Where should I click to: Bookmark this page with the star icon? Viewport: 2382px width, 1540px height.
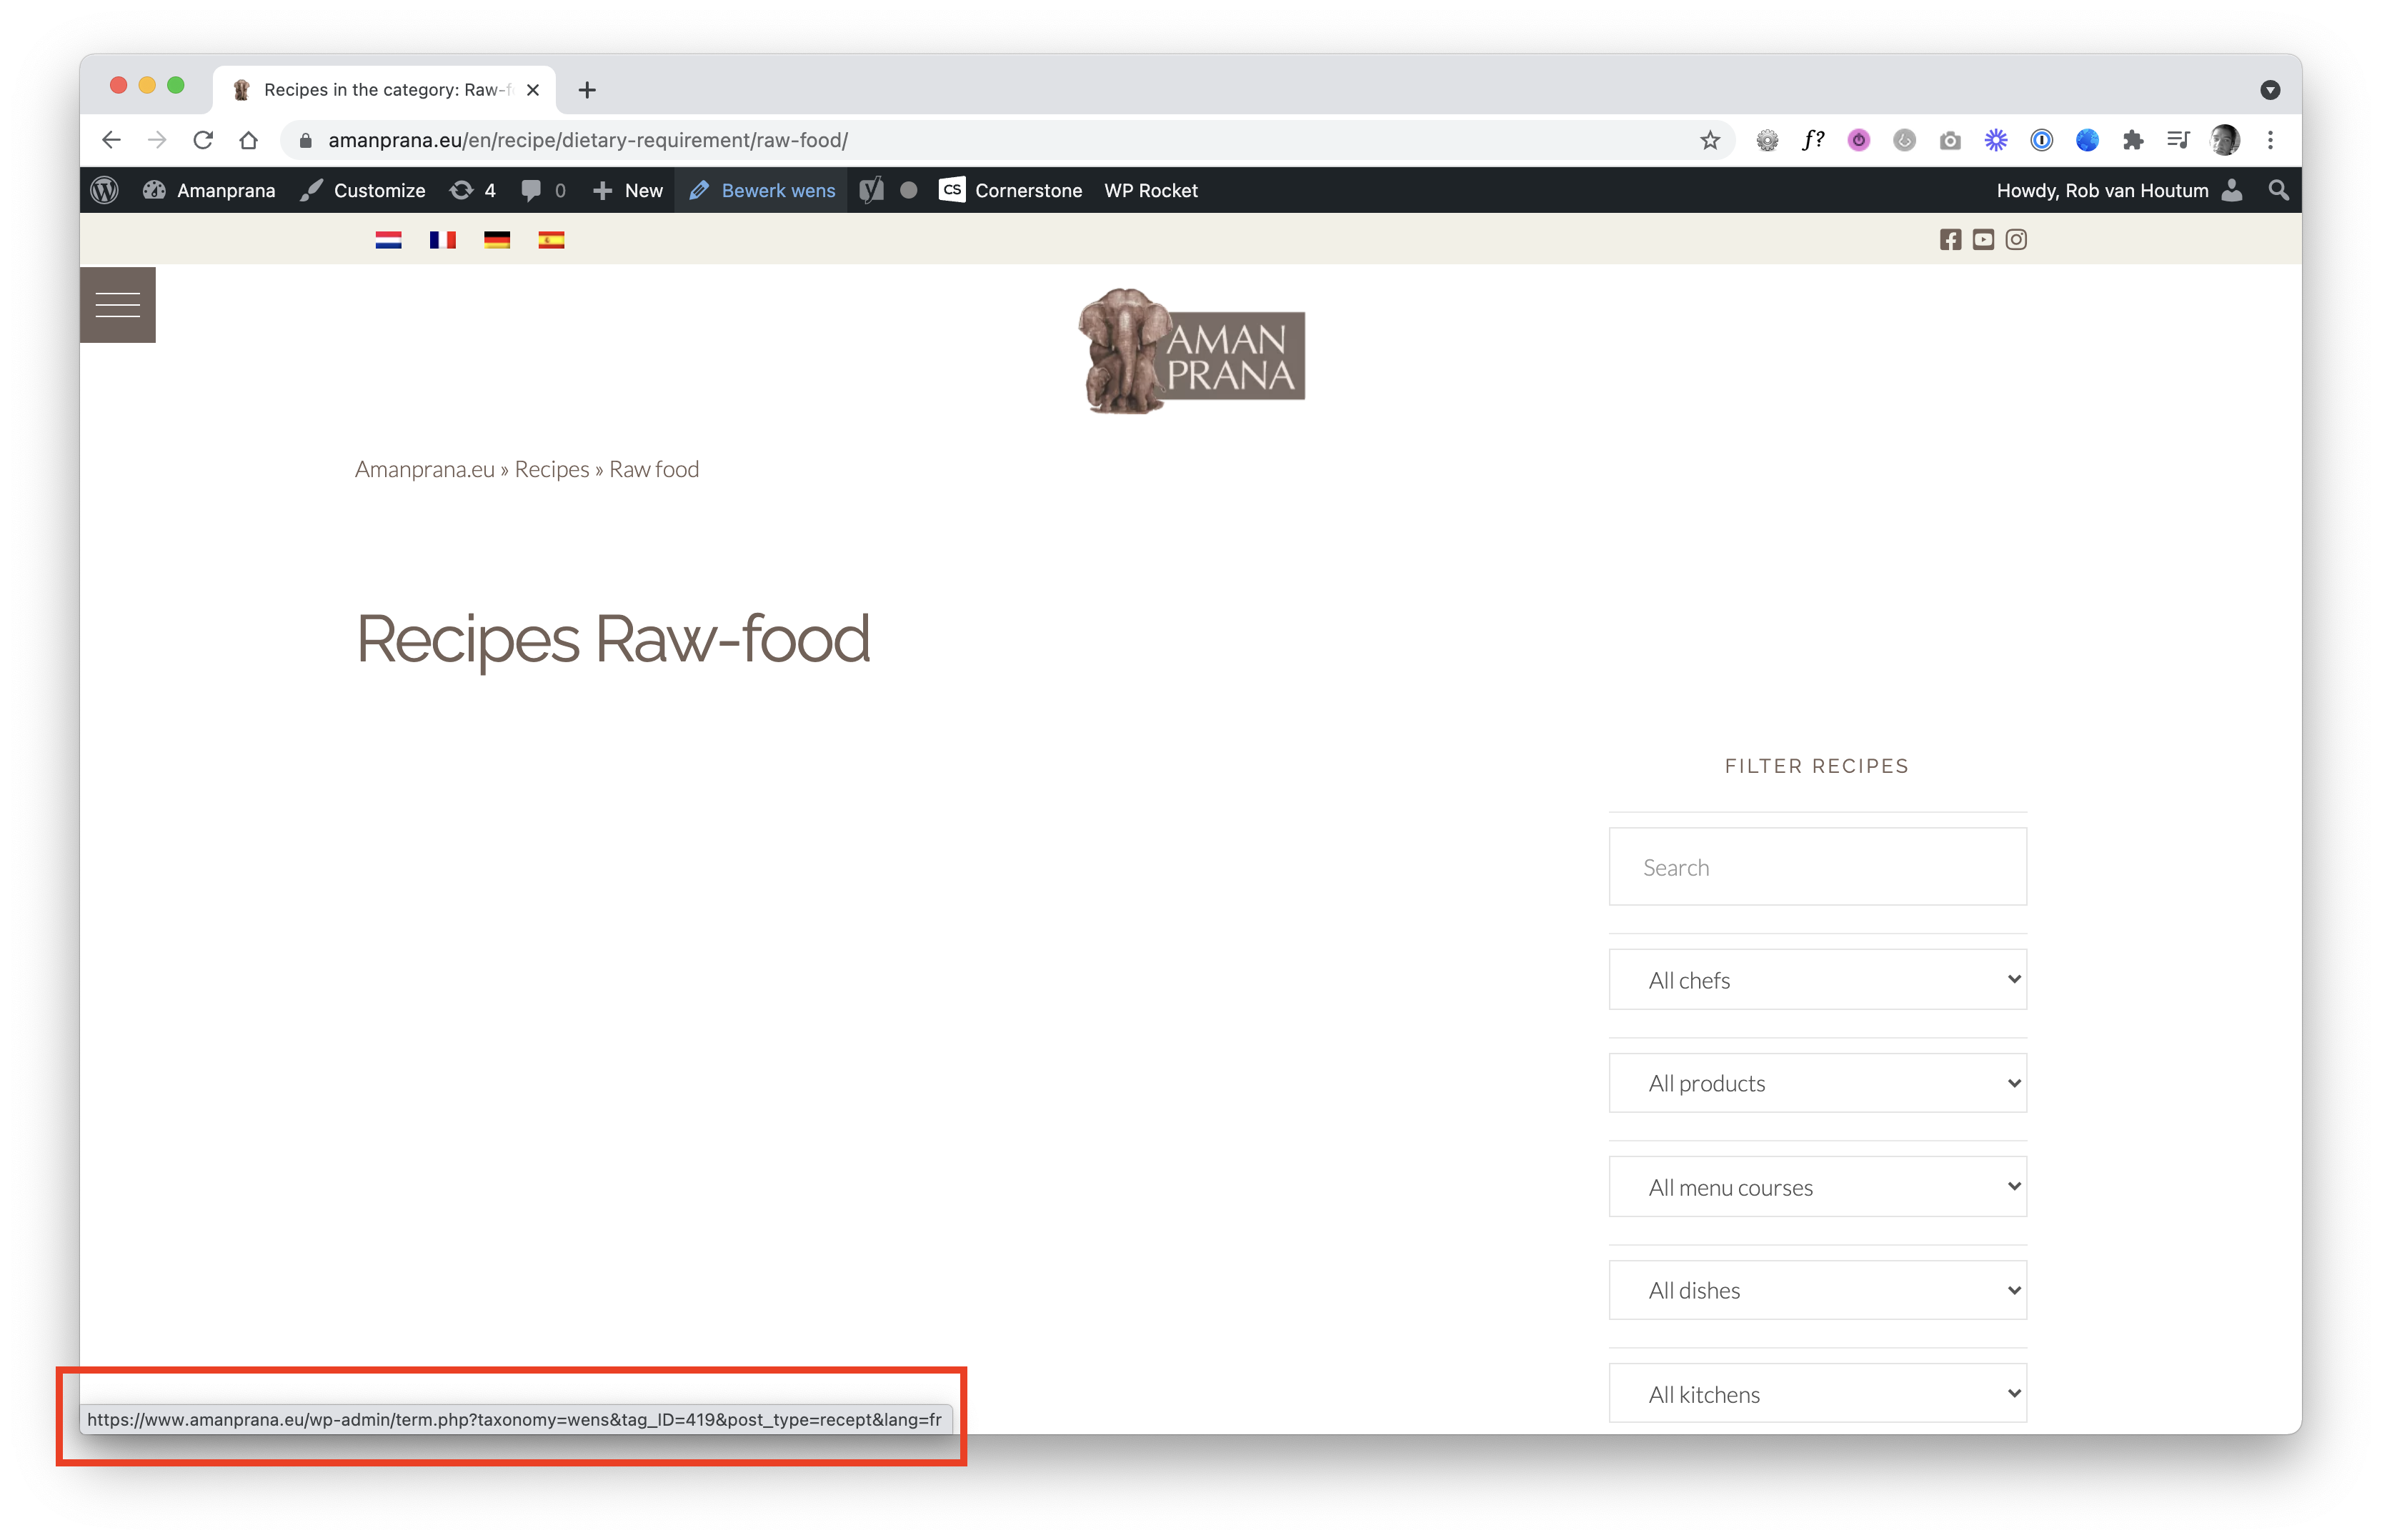point(1710,140)
